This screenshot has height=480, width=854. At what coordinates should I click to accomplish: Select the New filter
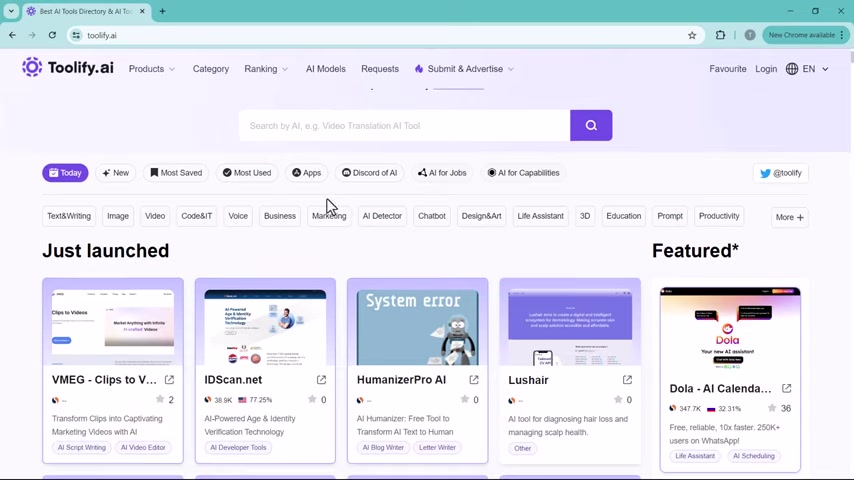pos(115,173)
